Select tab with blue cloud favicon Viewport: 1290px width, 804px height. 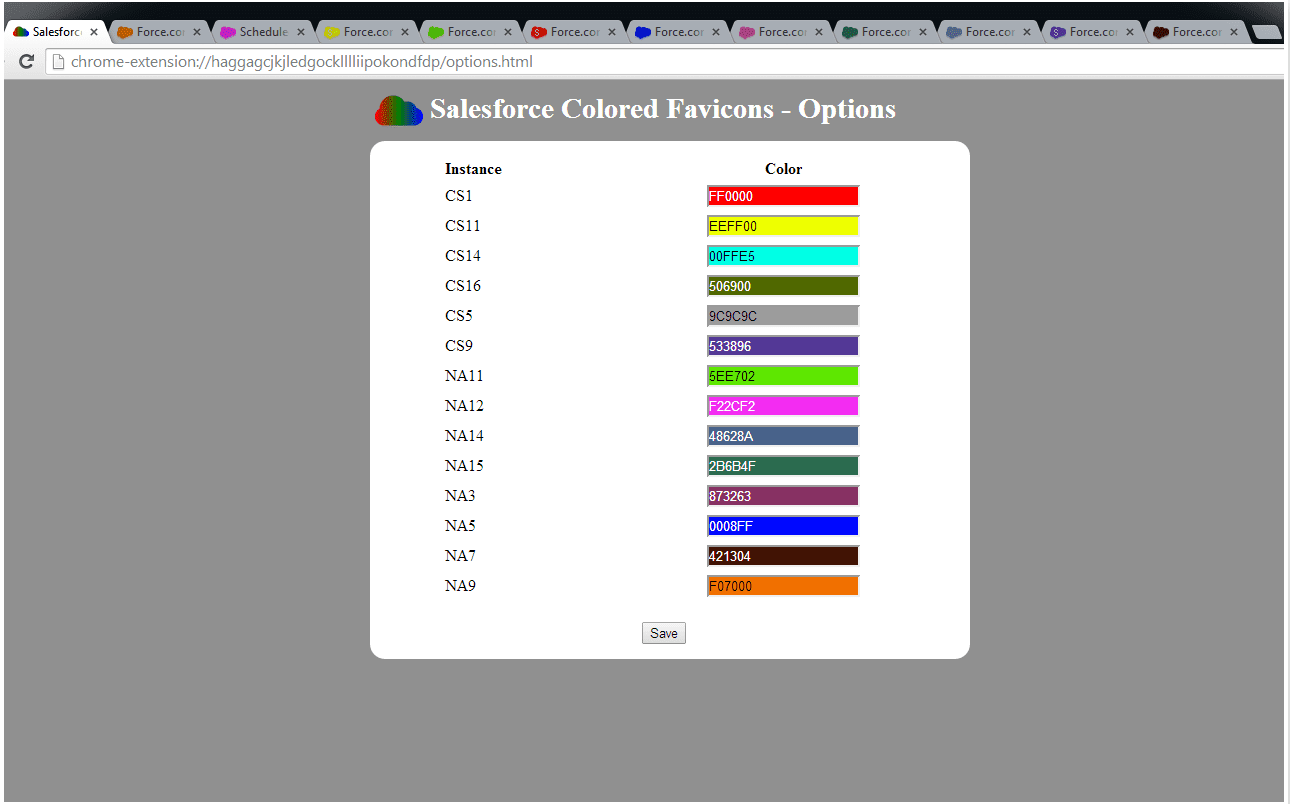677,32
